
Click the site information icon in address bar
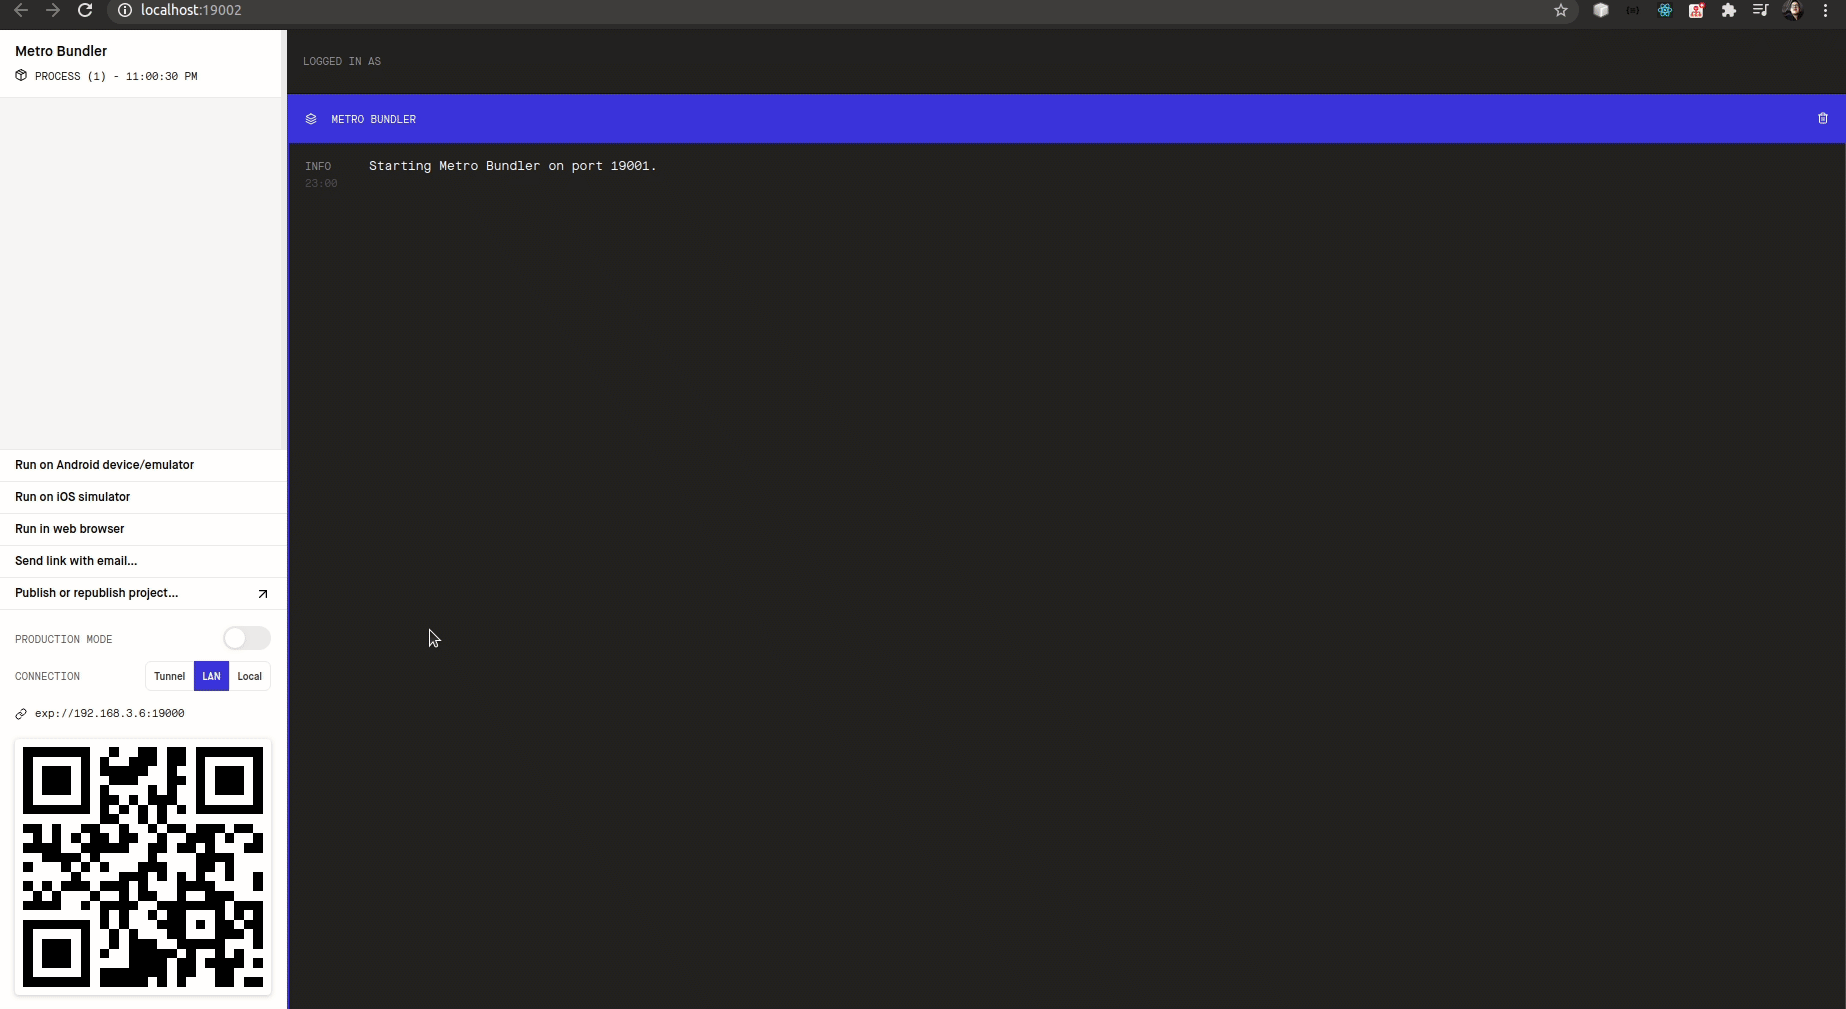pyautogui.click(x=125, y=10)
